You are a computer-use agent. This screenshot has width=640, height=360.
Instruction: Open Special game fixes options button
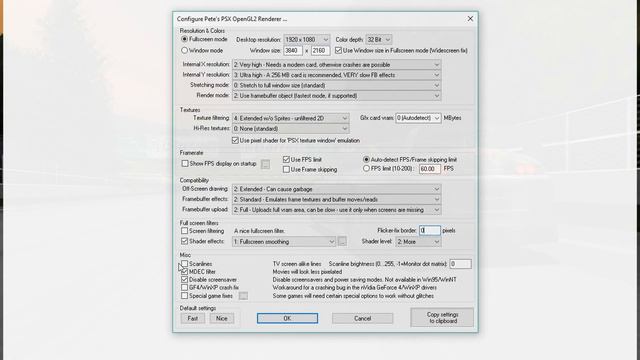(243, 296)
